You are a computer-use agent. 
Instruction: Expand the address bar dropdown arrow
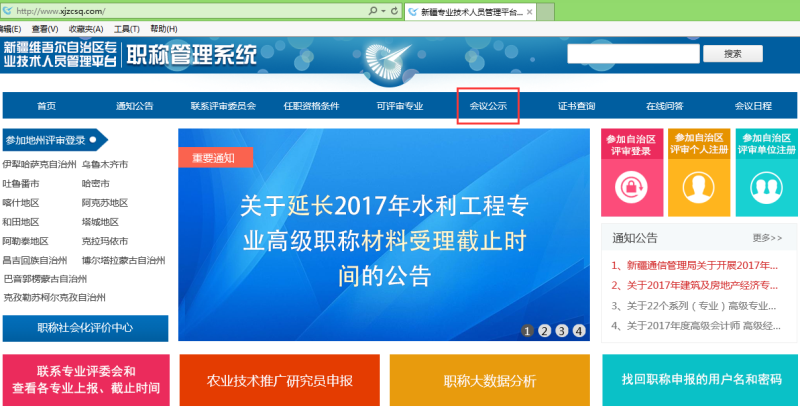coord(383,11)
